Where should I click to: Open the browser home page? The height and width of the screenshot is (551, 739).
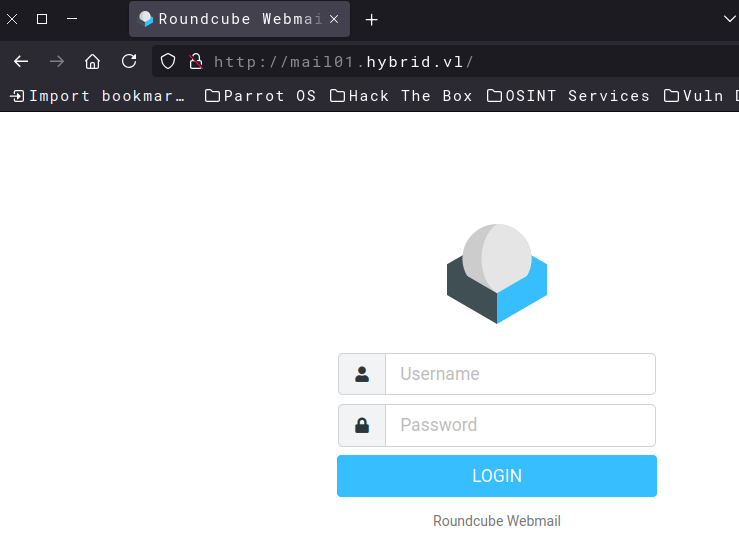click(92, 61)
